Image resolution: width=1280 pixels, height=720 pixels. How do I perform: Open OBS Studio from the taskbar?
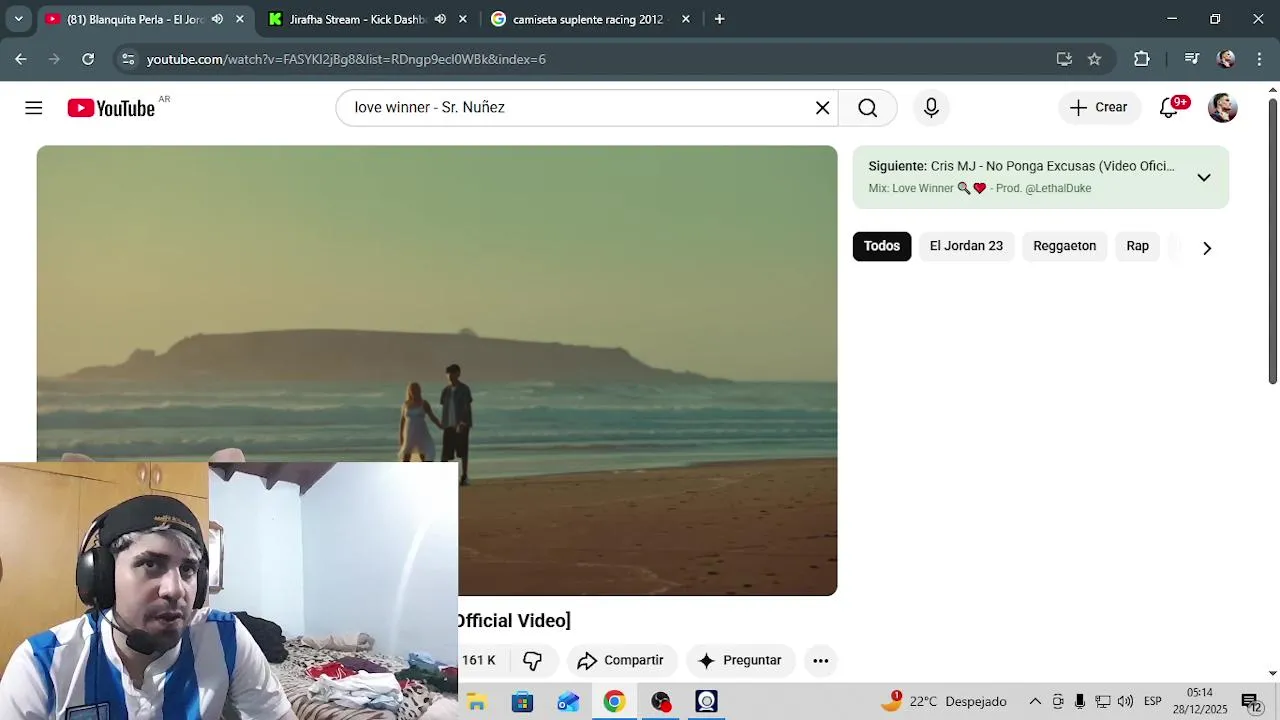(660, 701)
